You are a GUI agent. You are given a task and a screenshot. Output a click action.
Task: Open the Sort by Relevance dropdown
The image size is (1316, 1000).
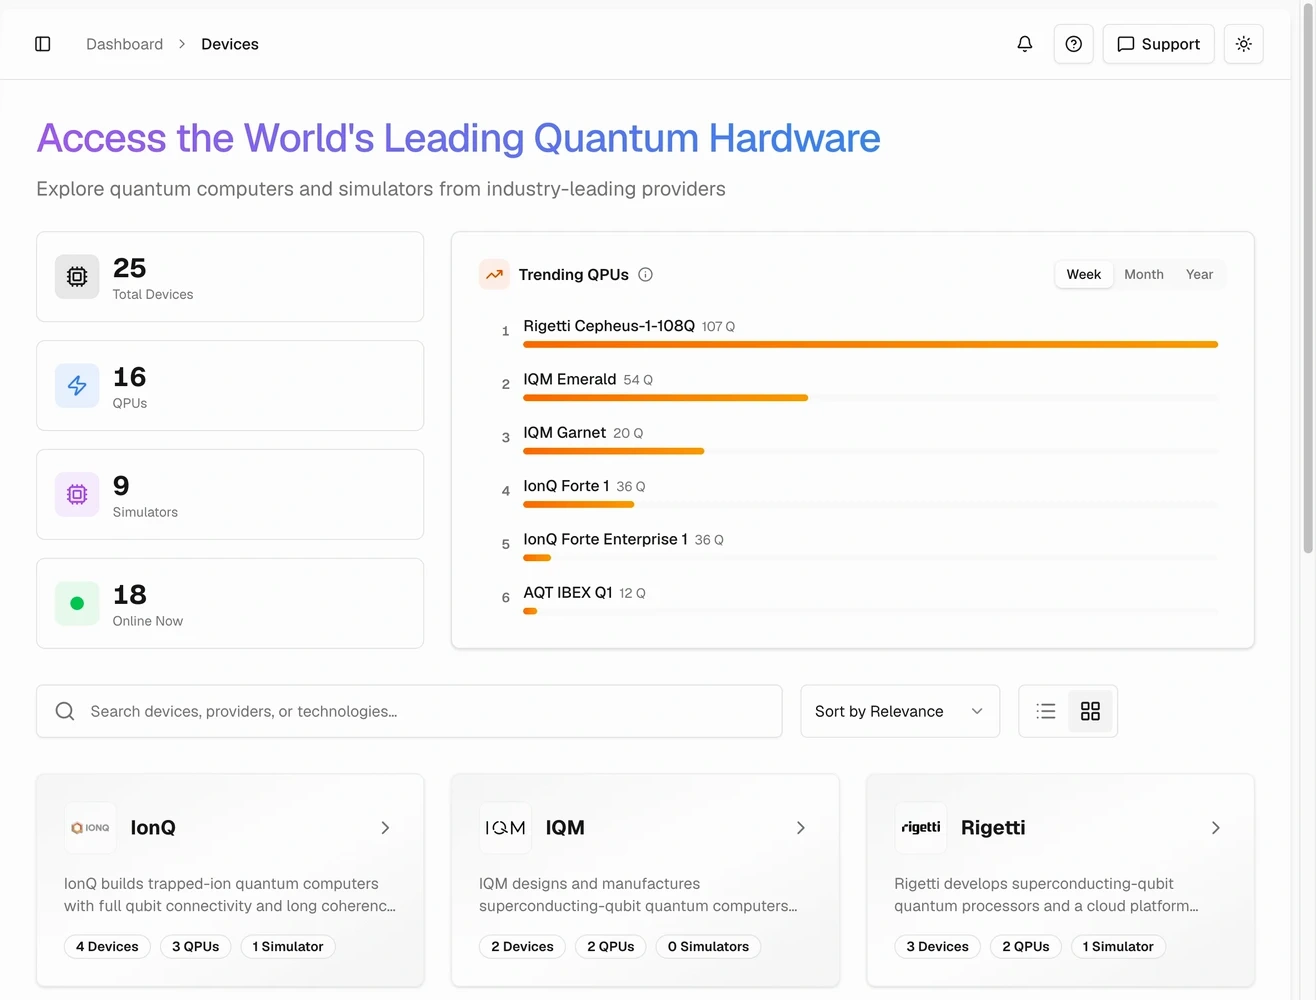(x=900, y=711)
